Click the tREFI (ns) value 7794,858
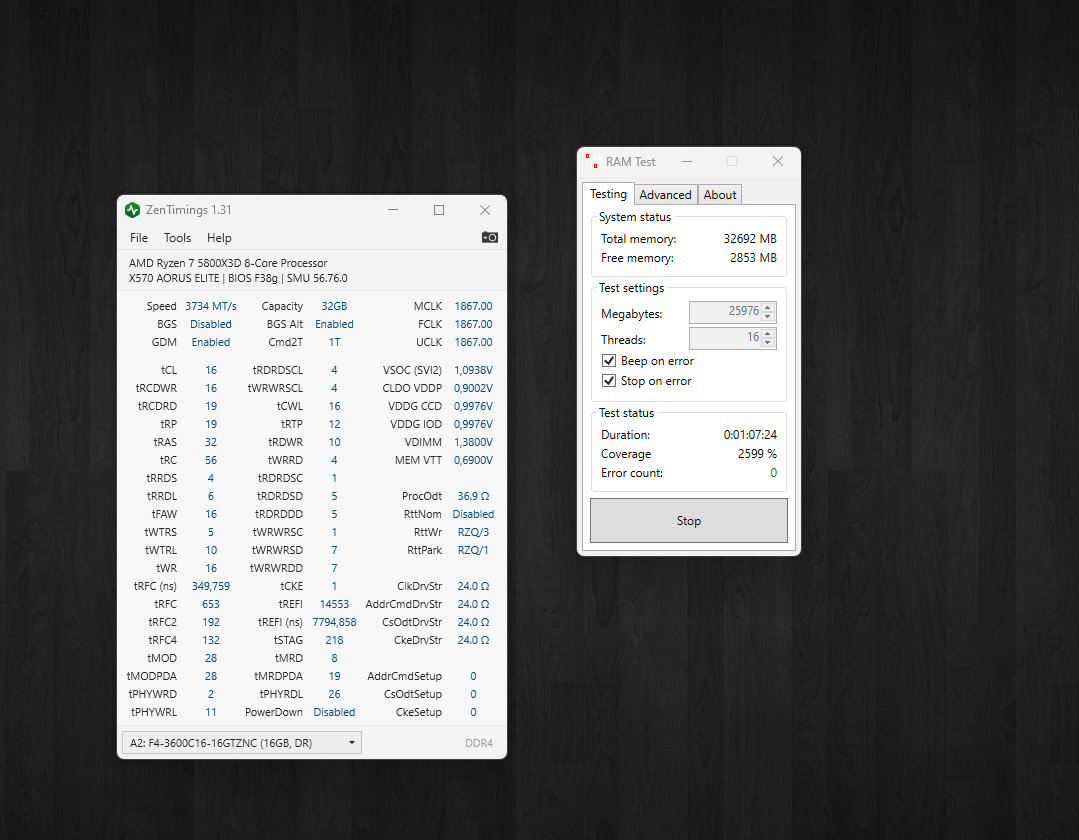The width and height of the screenshot is (1079, 840). [334, 622]
